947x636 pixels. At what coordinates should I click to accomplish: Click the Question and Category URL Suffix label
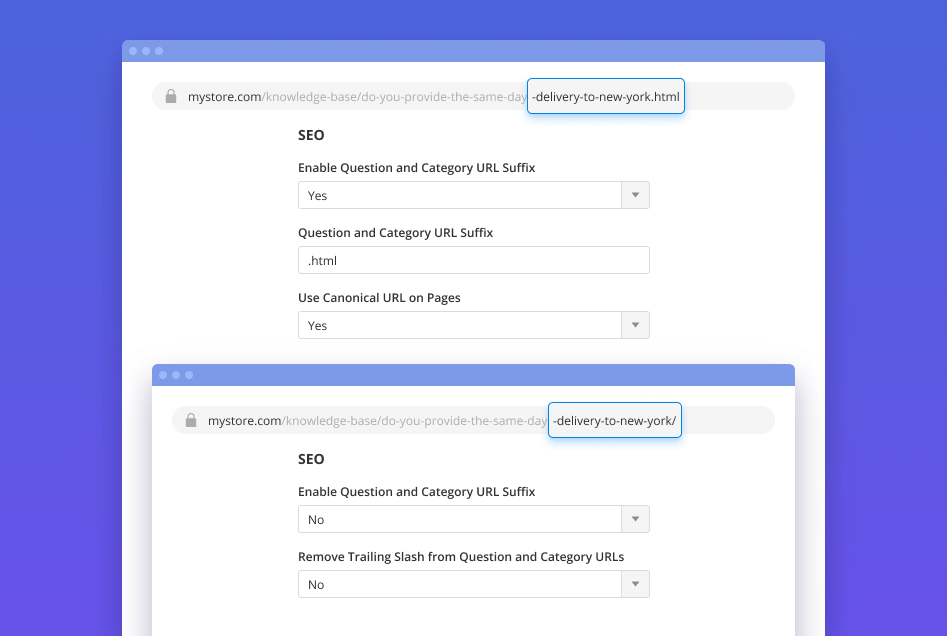pos(395,233)
